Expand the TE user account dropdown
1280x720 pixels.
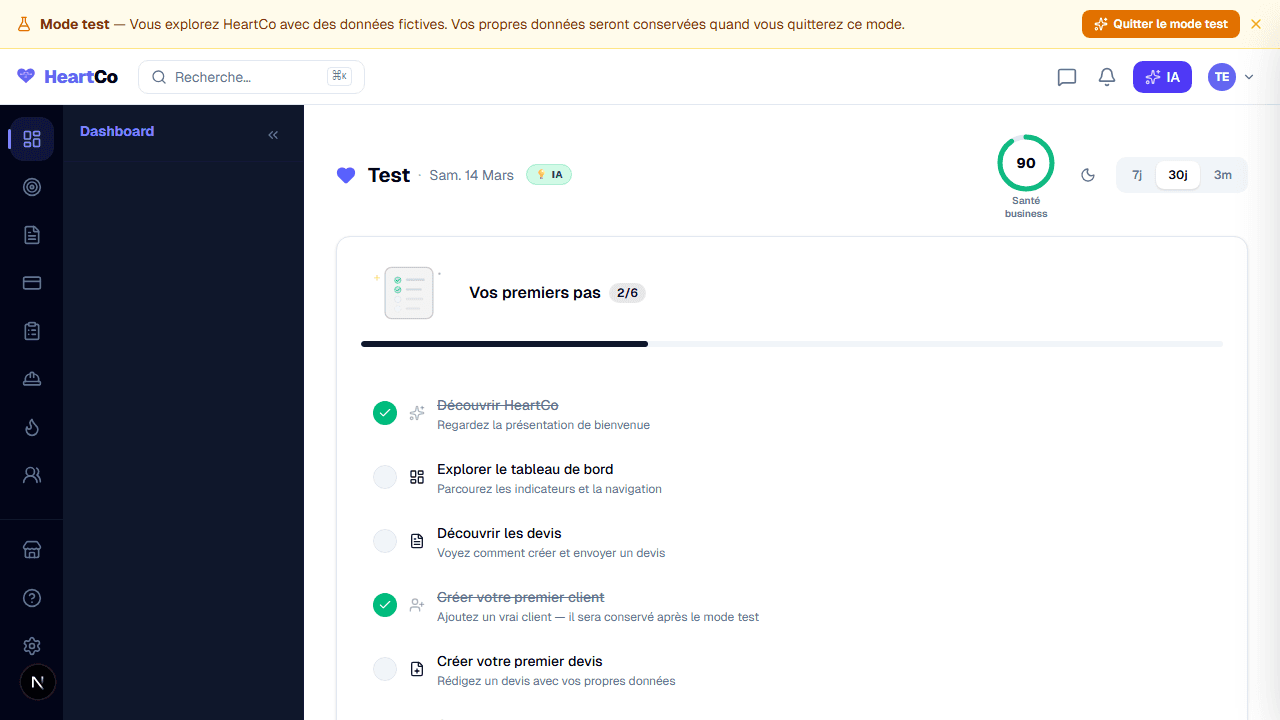point(1231,77)
